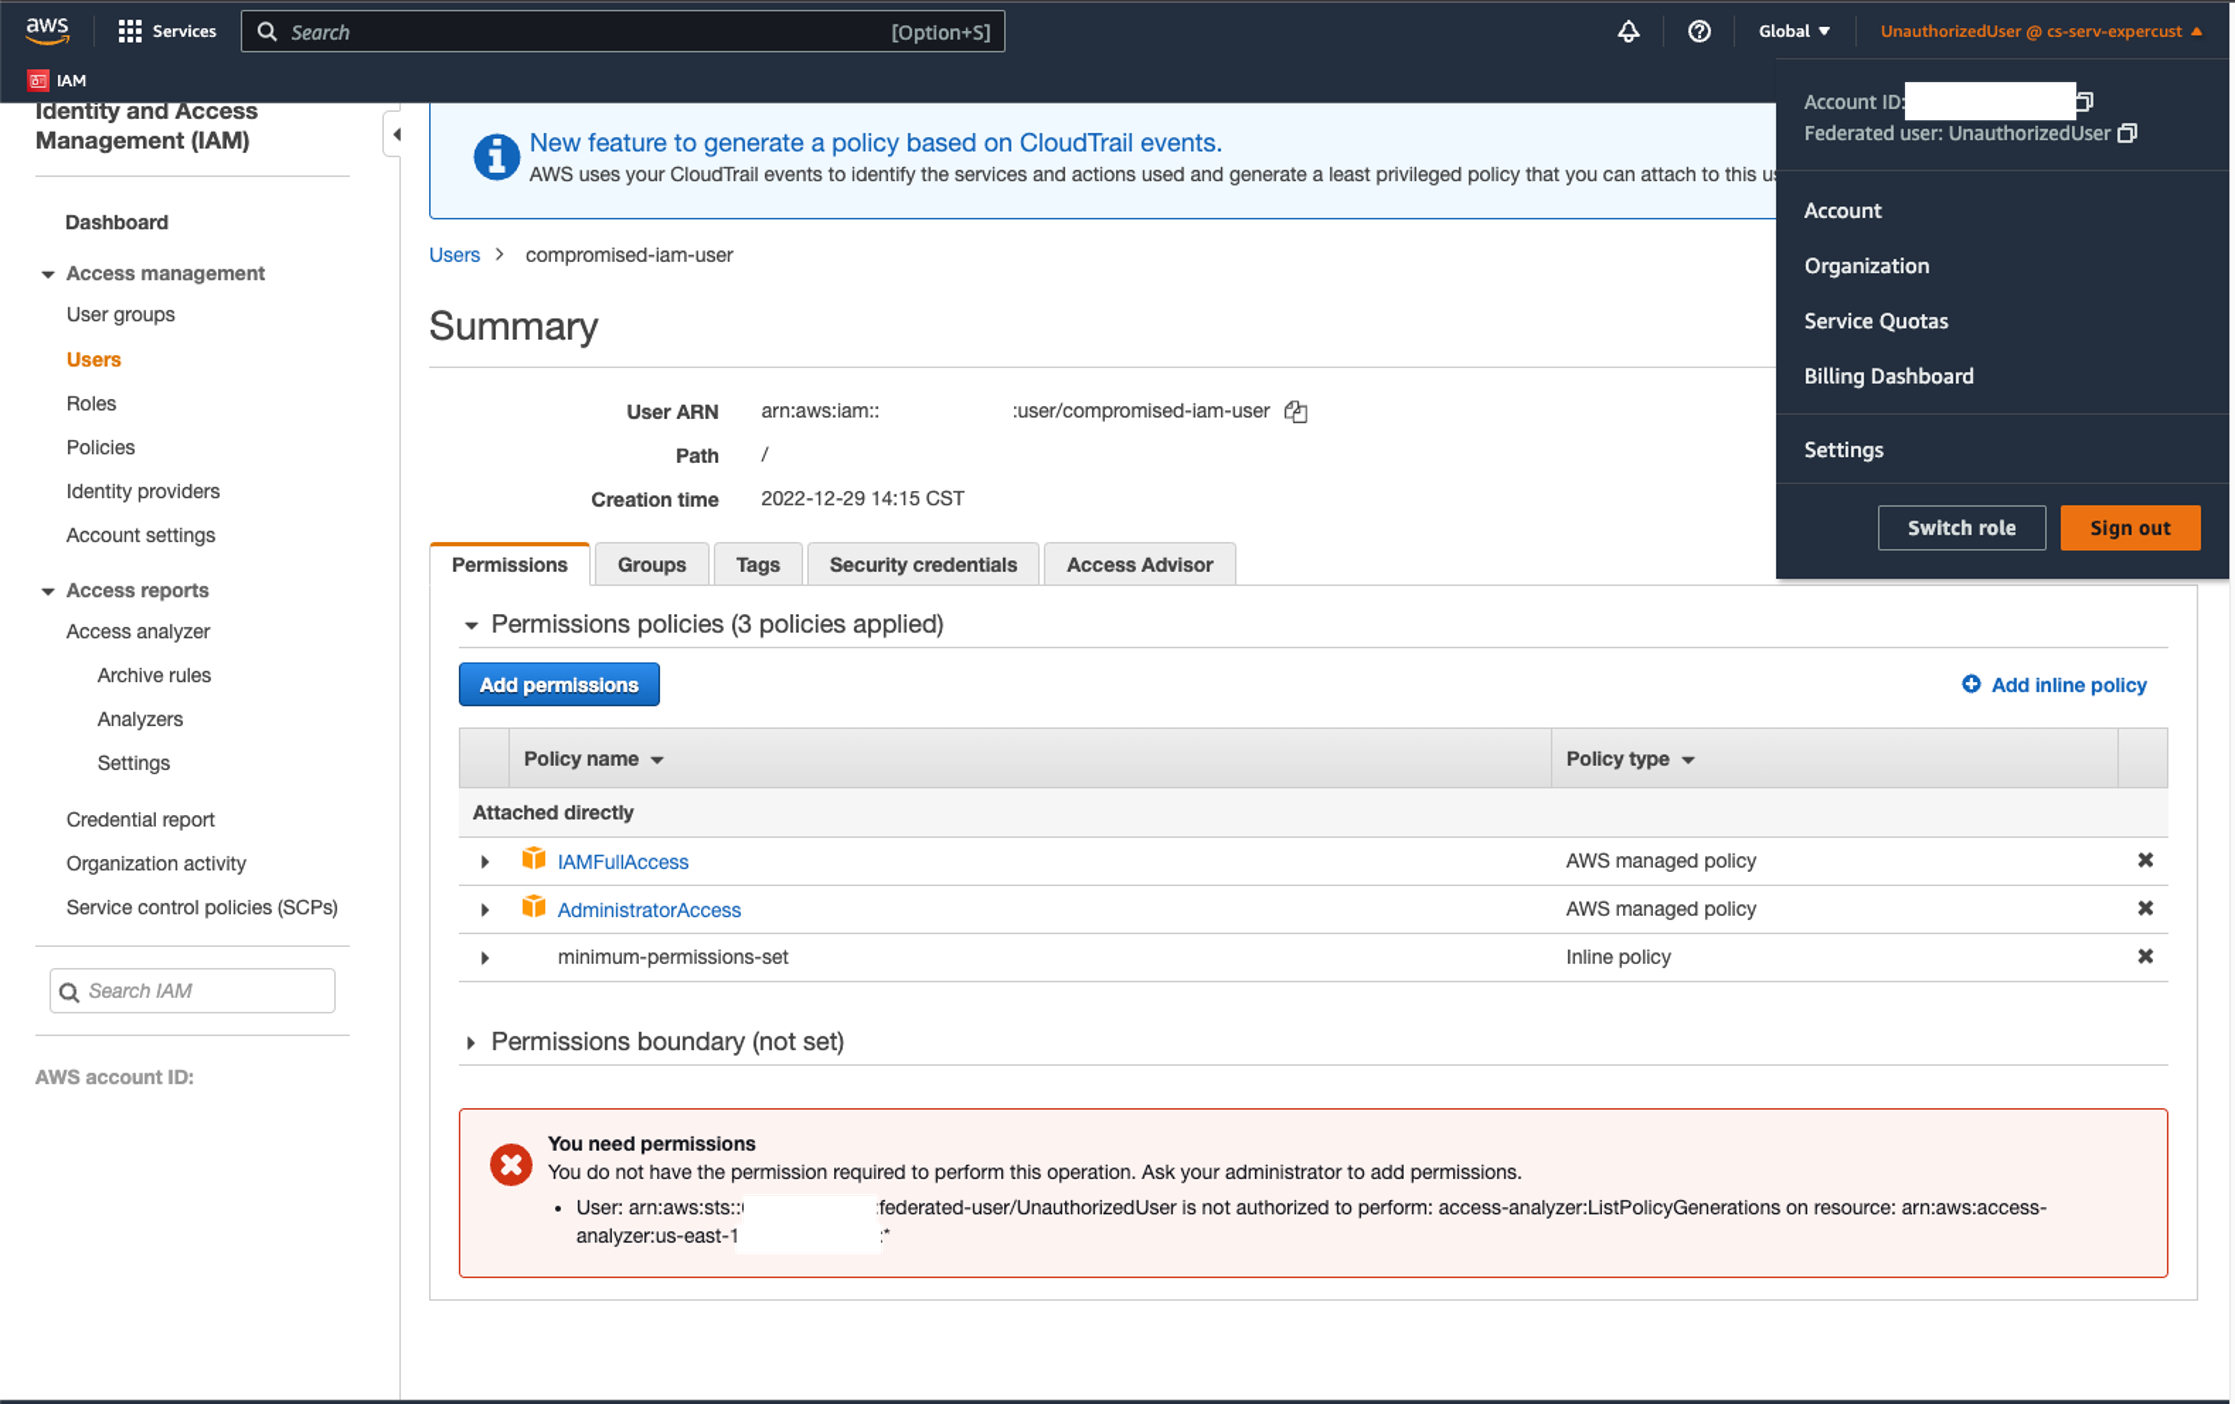
Task: Collapse the IAM side navigation arrow
Action: [396, 134]
